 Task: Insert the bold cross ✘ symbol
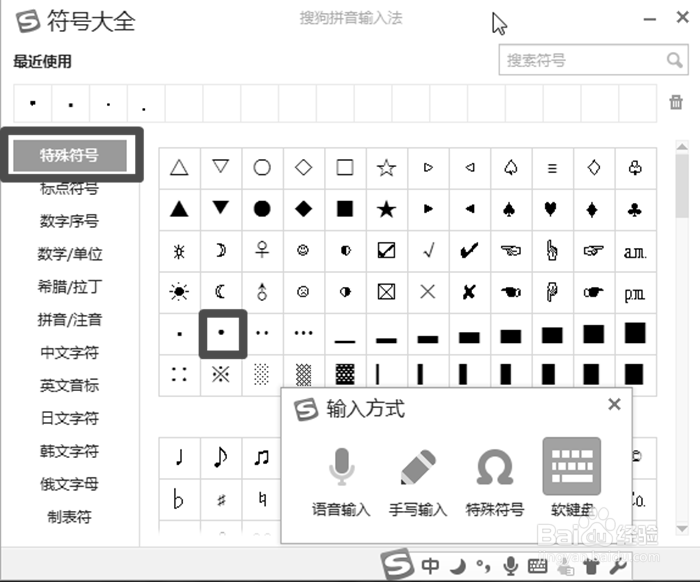[469, 292]
